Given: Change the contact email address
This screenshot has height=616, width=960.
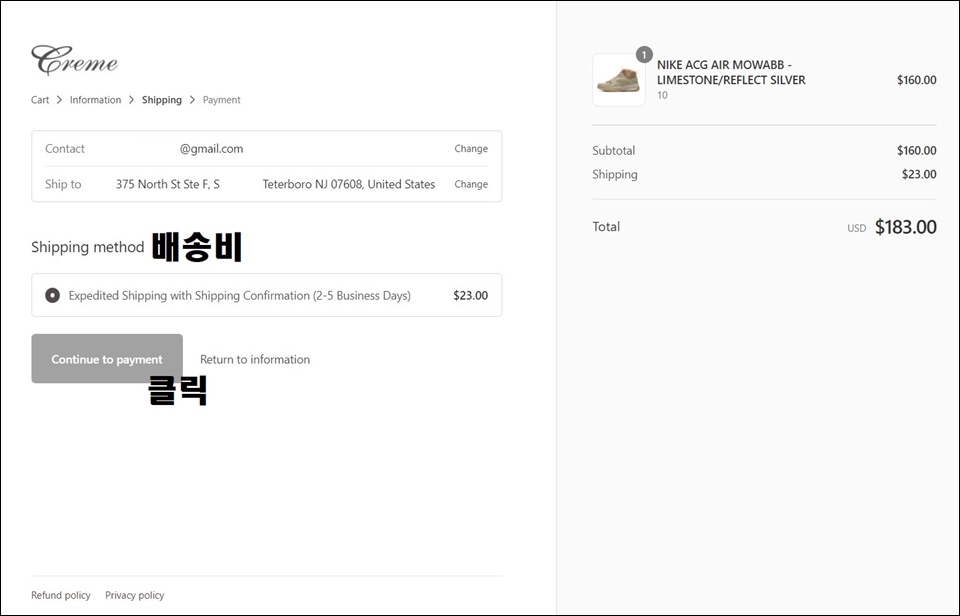Looking at the screenshot, I should point(471,148).
